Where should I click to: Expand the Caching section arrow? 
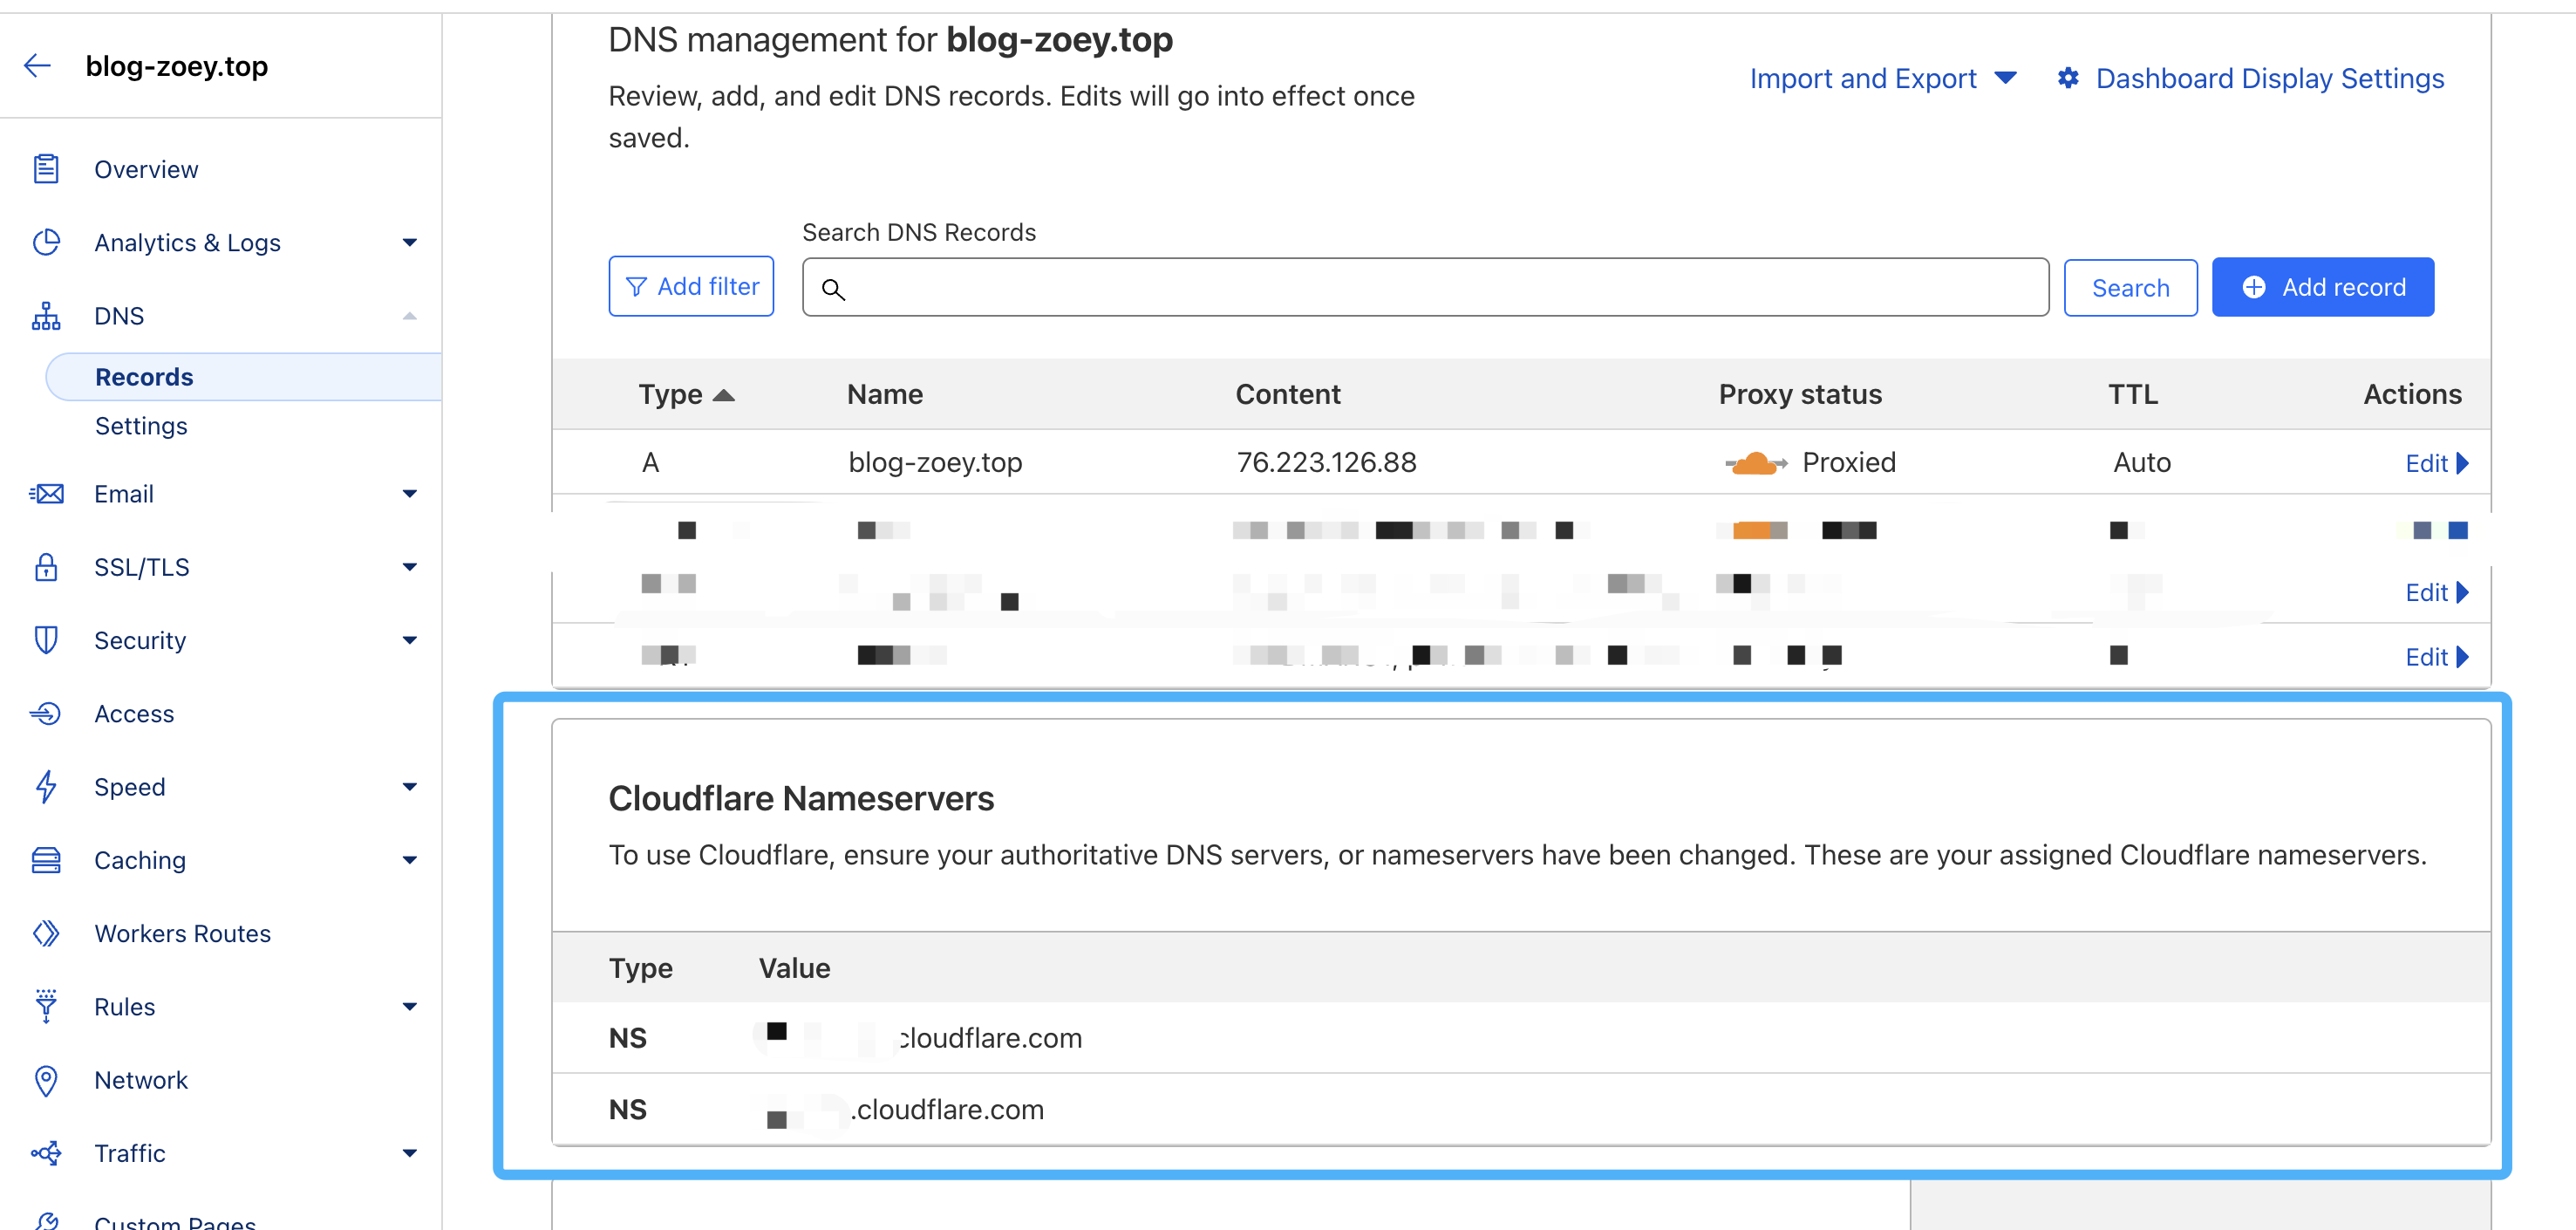coord(409,860)
